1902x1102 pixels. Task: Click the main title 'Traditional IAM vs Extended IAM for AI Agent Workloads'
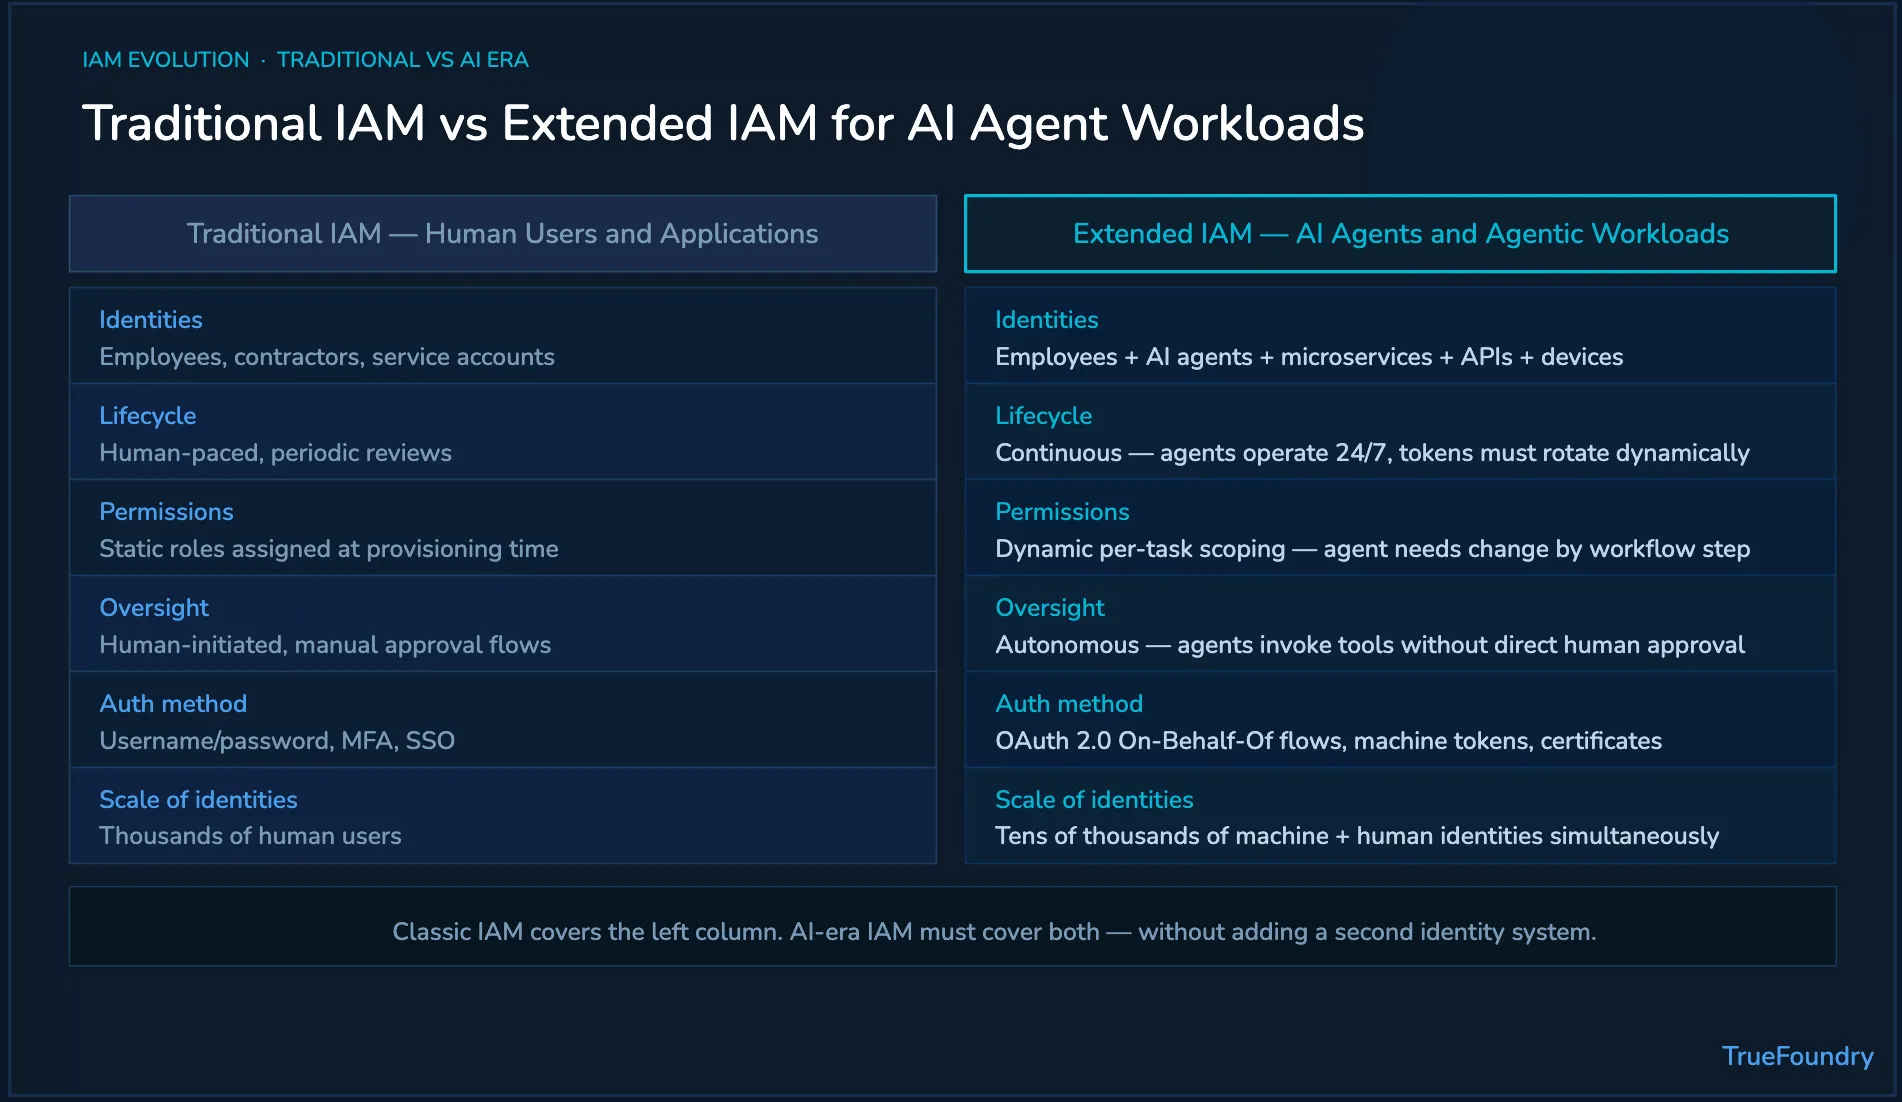pyautogui.click(x=723, y=124)
